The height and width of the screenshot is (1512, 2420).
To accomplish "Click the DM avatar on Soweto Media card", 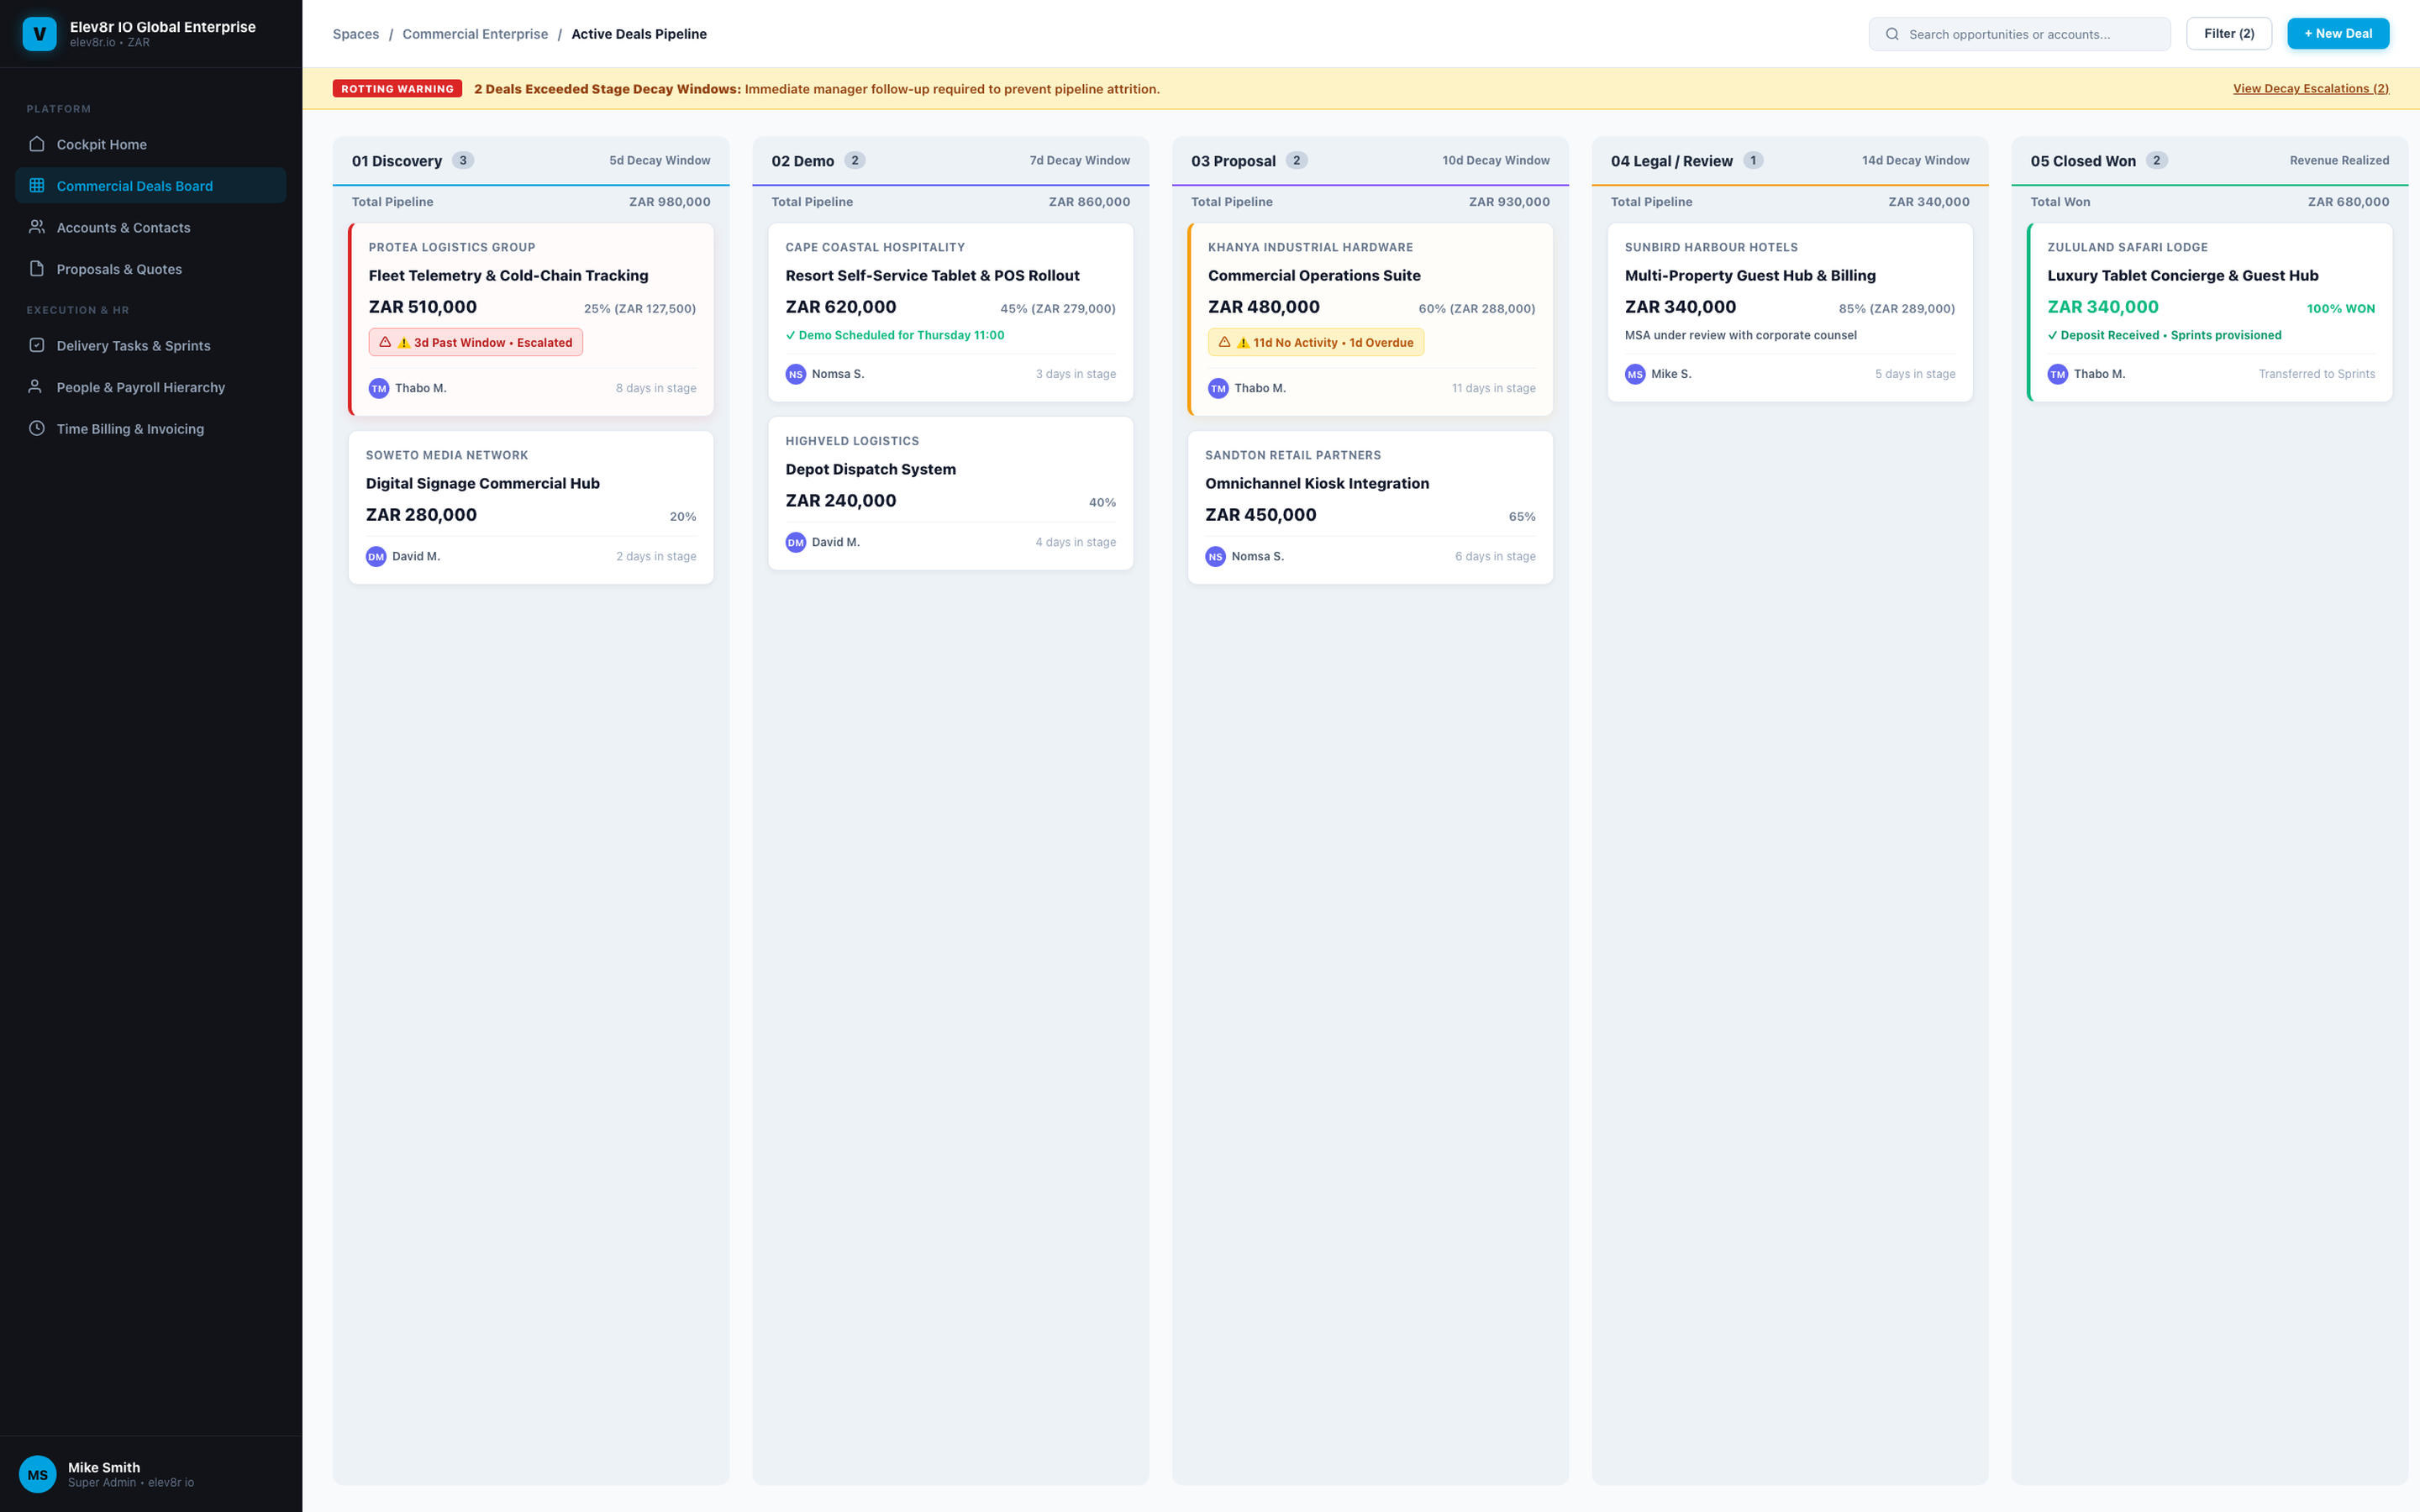I will point(376,556).
